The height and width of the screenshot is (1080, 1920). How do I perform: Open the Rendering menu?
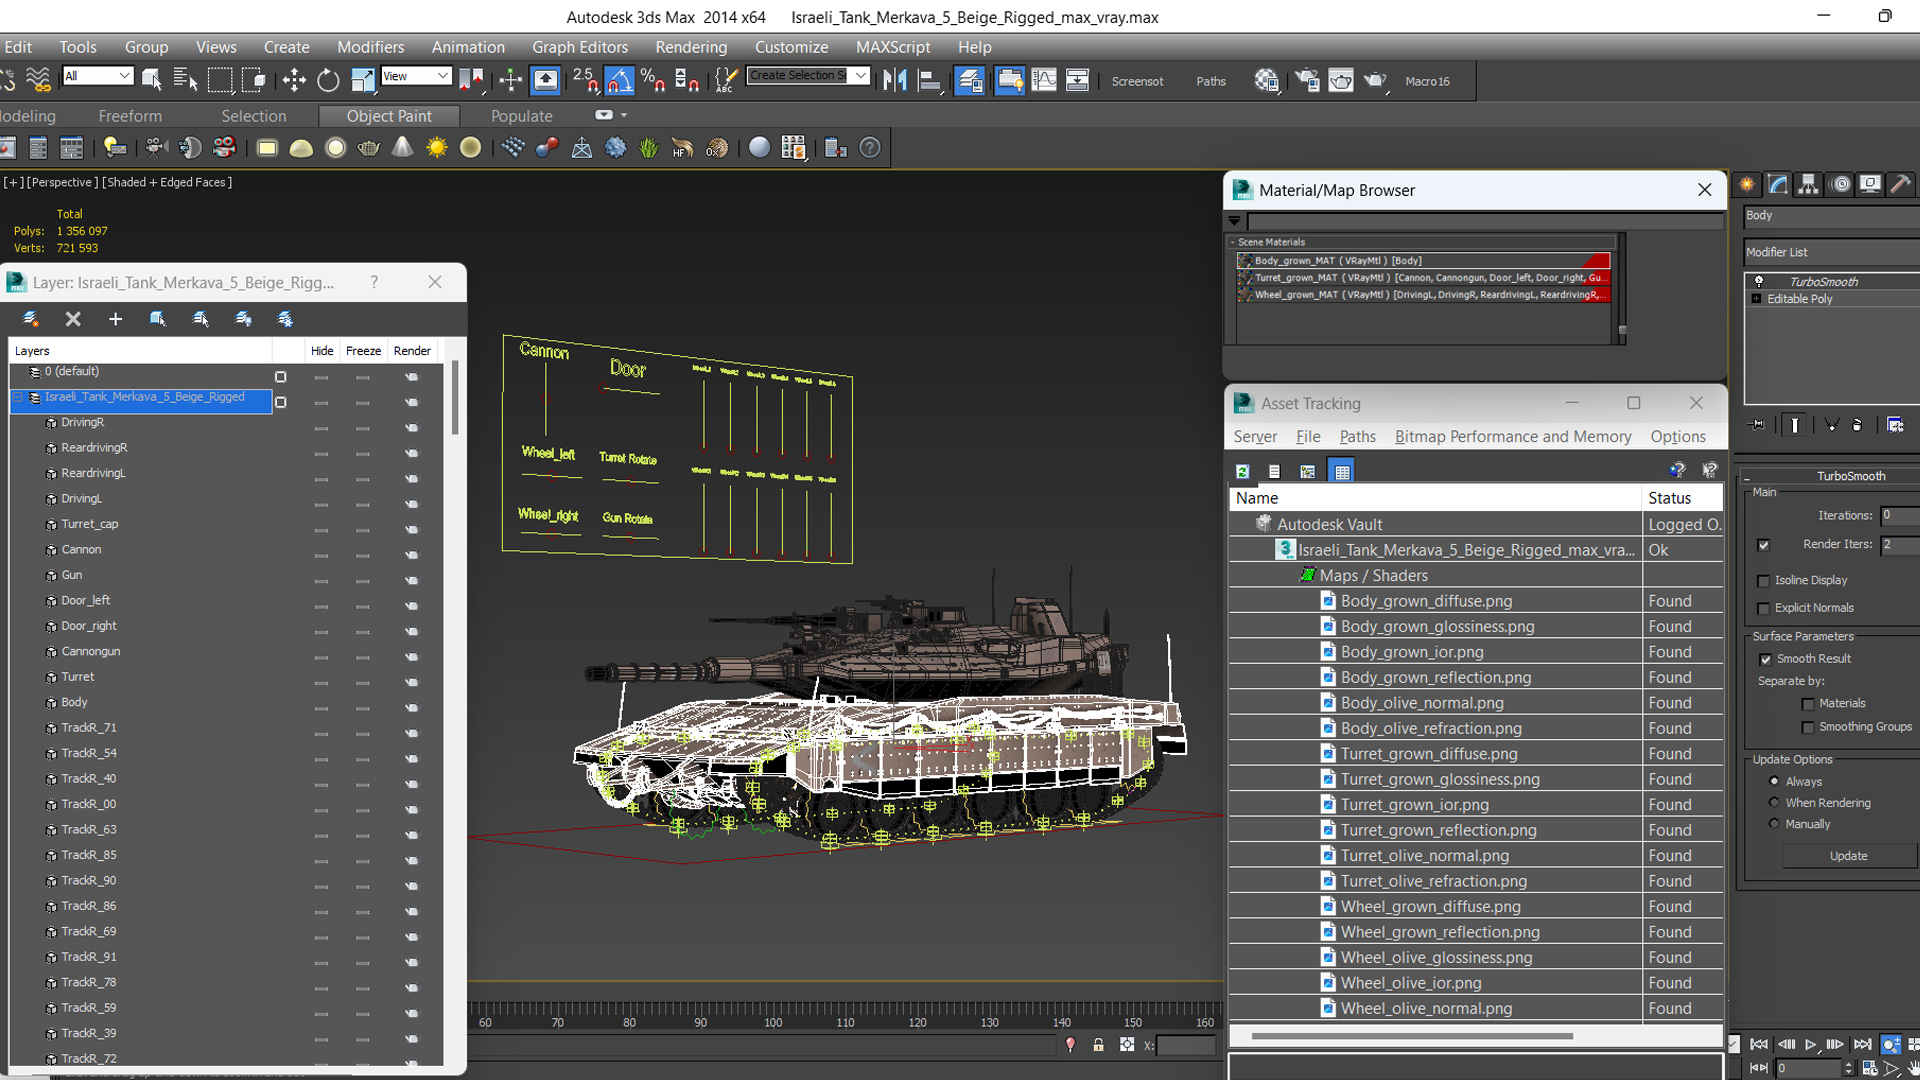point(691,47)
